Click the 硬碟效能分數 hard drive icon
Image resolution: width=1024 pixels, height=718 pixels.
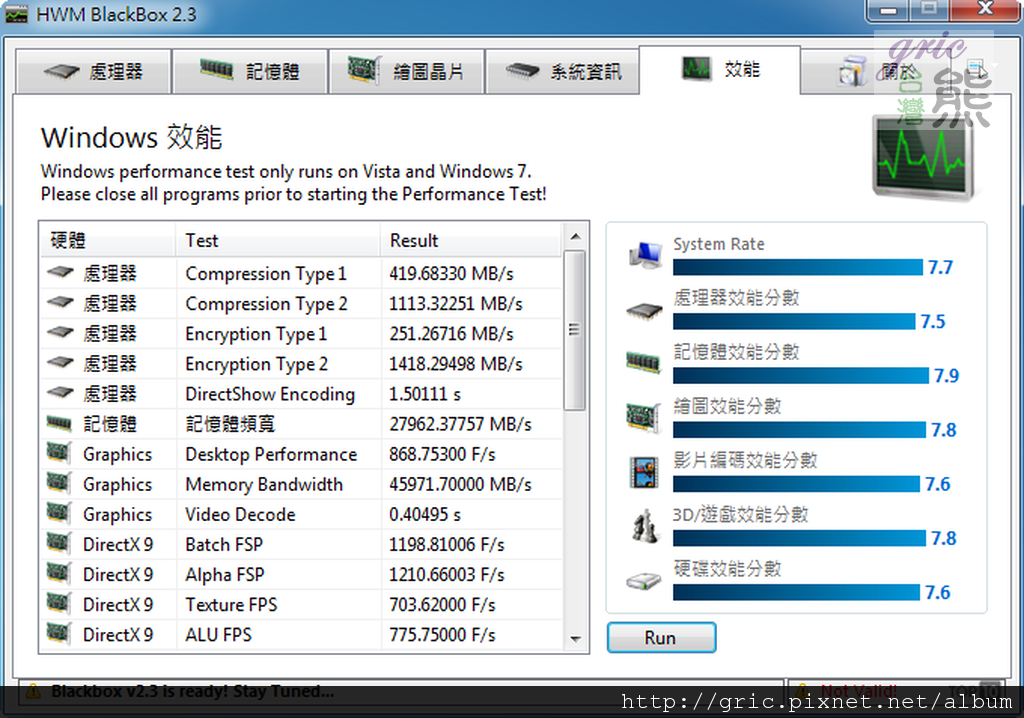(x=645, y=581)
